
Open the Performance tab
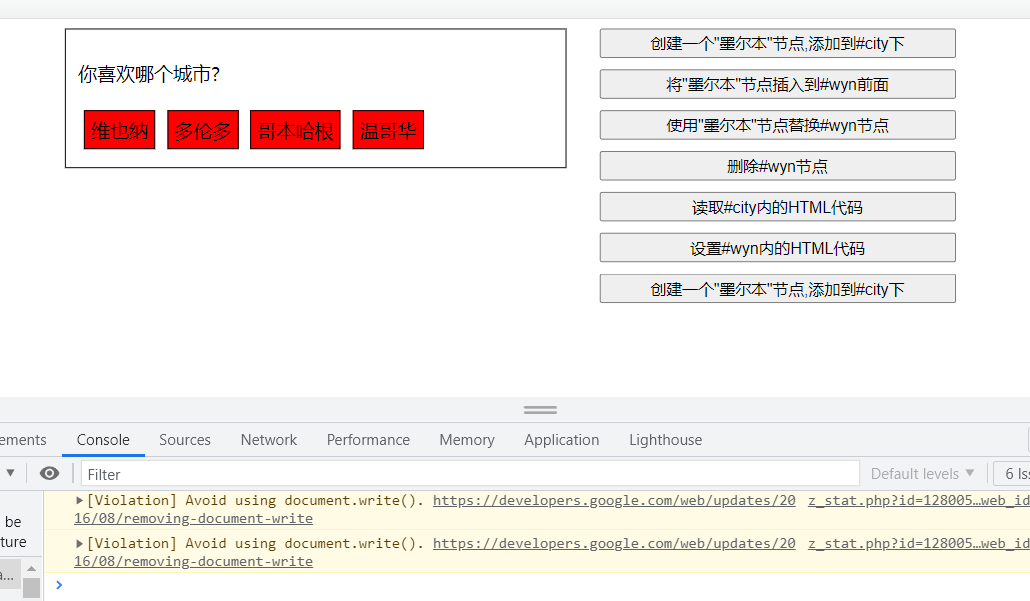[x=368, y=439]
